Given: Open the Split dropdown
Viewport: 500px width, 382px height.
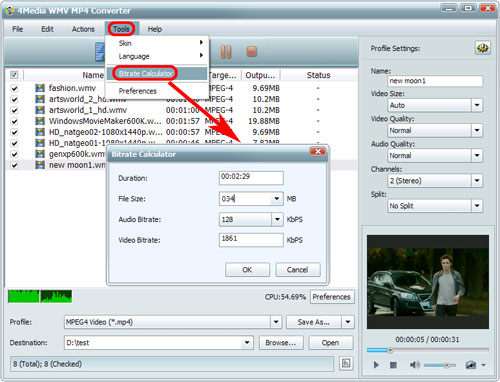Looking at the screenshot, I should coord(477,206).
